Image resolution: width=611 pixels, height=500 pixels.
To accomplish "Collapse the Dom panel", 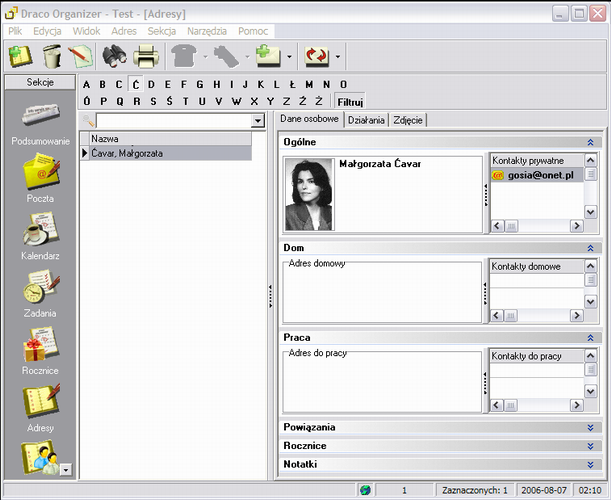I will 590,248.
